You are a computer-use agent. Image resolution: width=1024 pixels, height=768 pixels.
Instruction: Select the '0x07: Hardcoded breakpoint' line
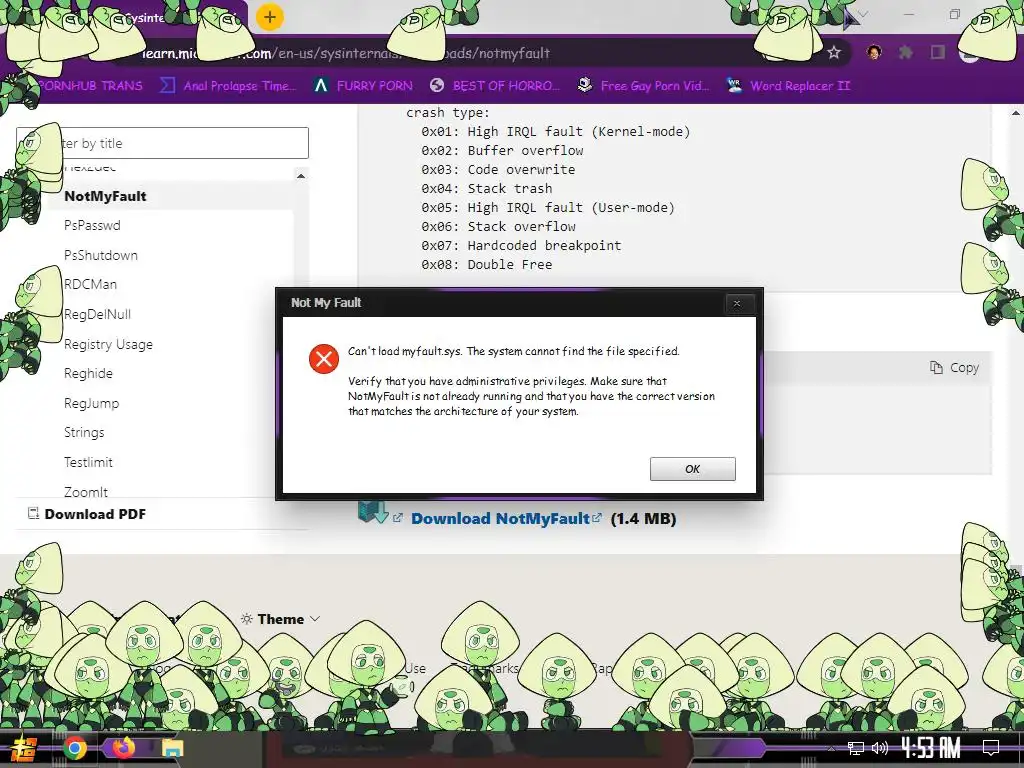(521, 245)
